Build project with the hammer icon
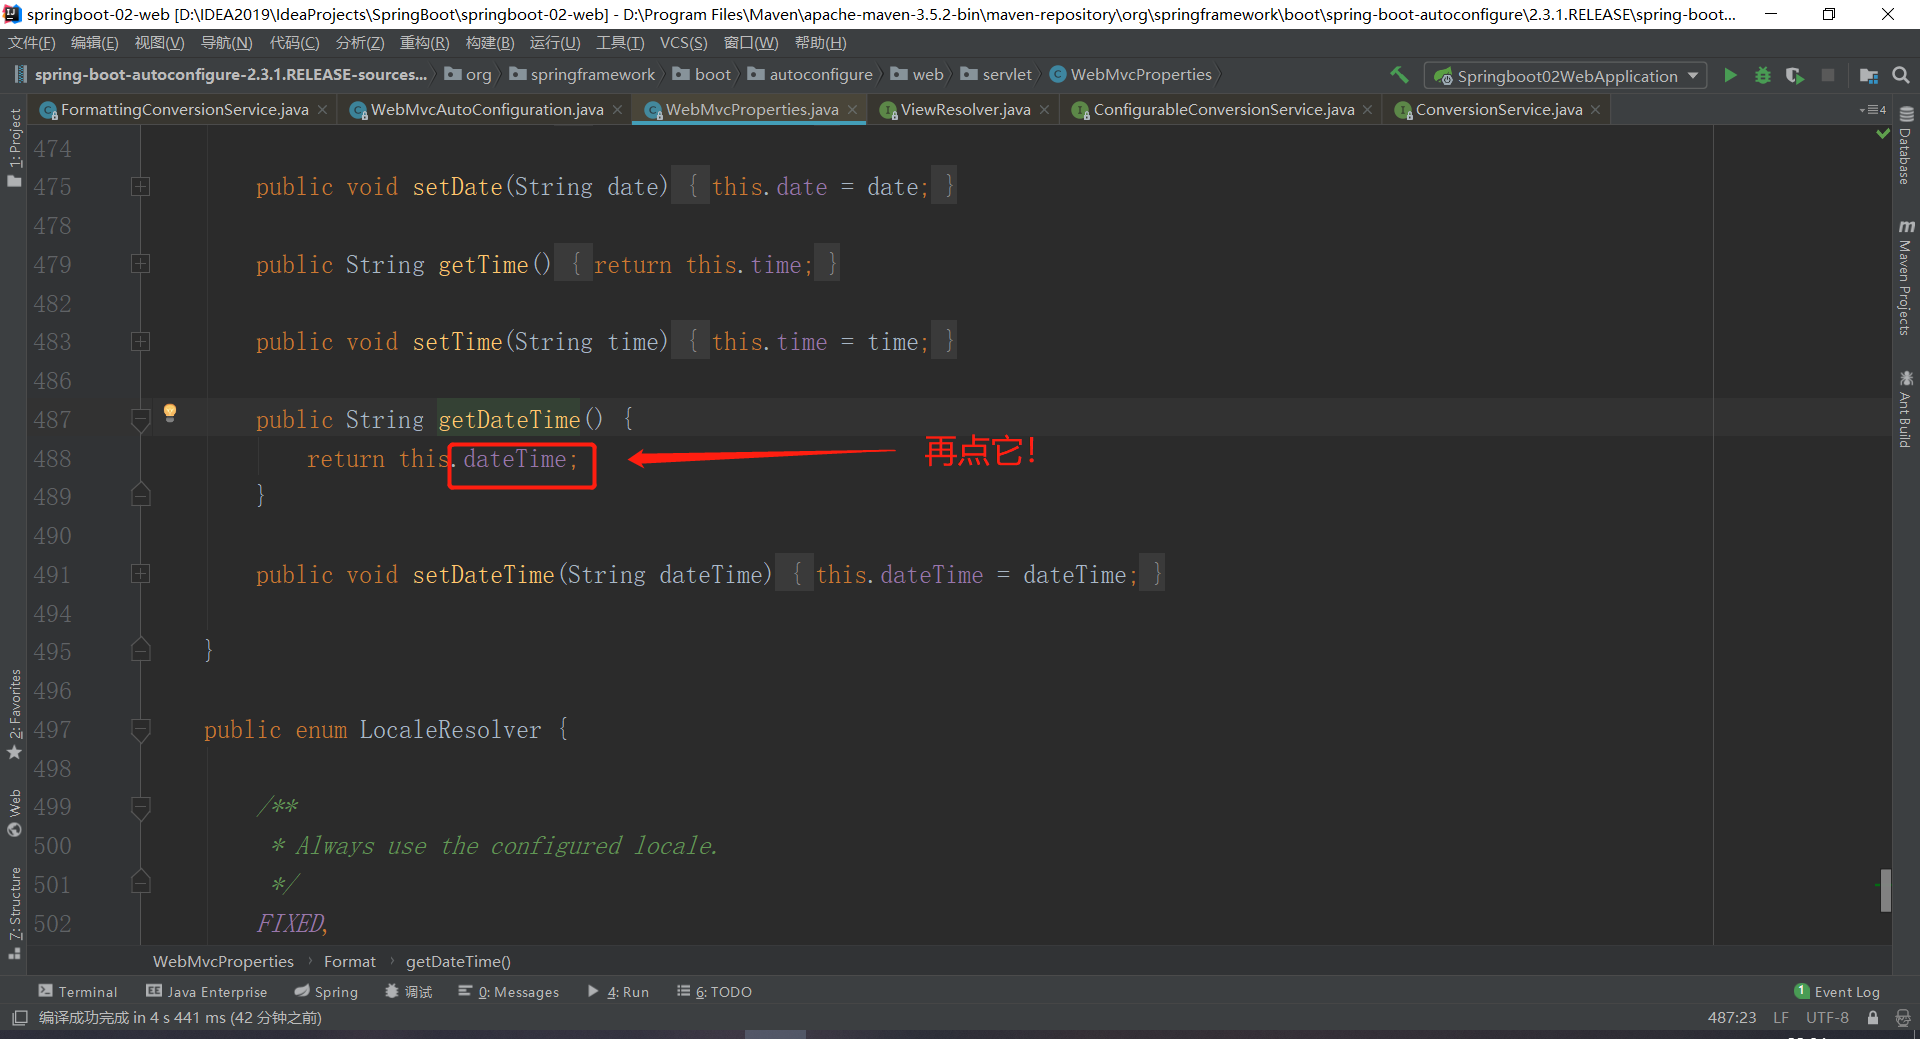1920x1039 pixels. pos(1399,75)
